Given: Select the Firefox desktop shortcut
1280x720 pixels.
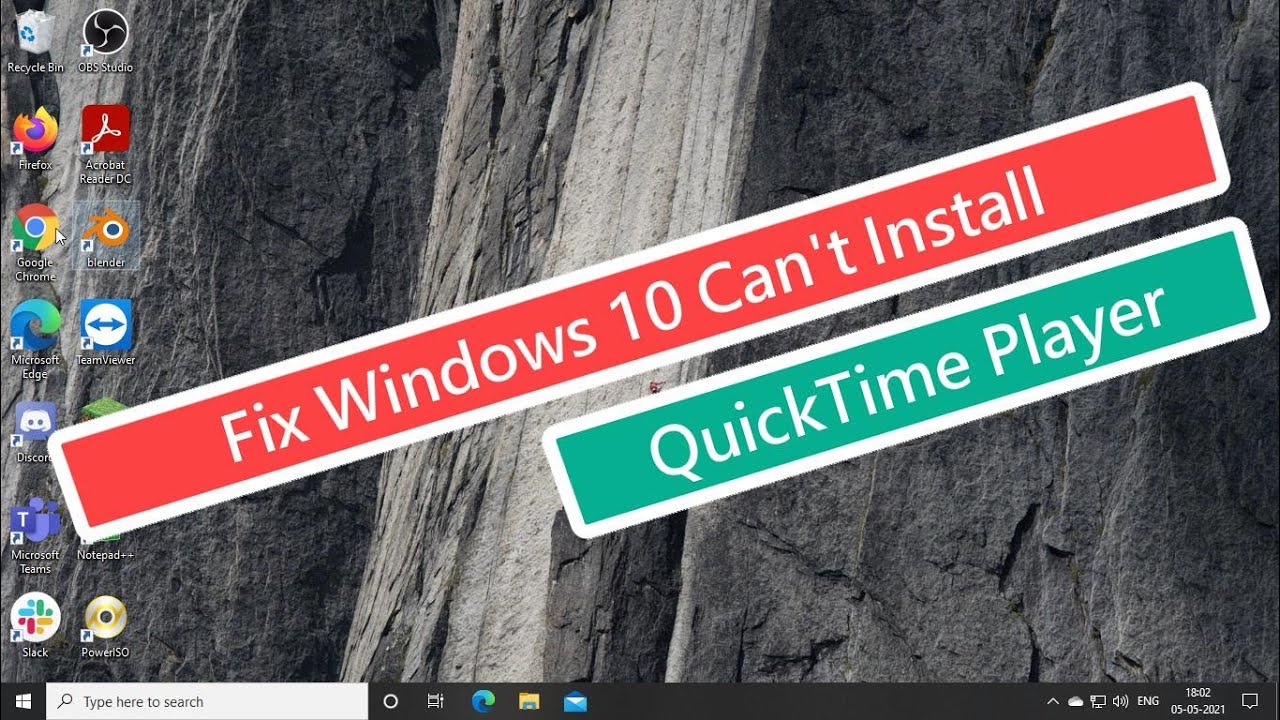Looking at the screenshot, I should (35, 138).
